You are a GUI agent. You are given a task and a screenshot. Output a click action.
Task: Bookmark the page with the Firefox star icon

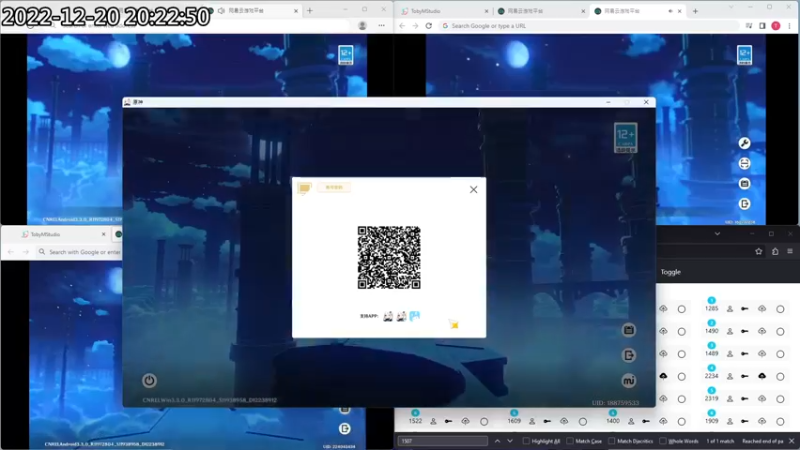click(759, 252)
